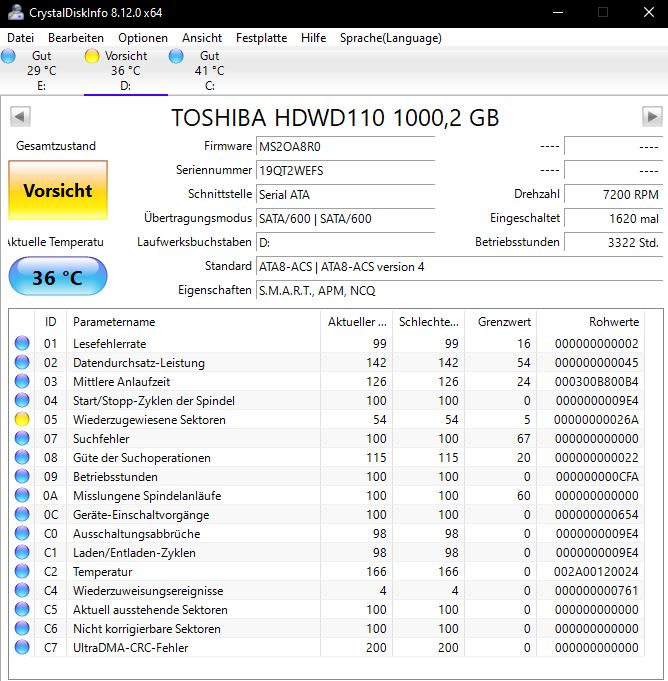Click the Firmware field MS2OA8R0

(x=345, y=146)
